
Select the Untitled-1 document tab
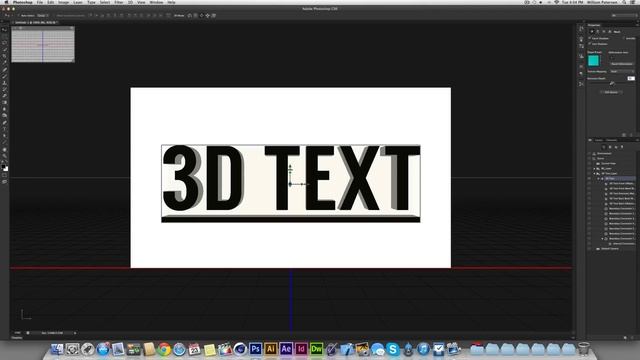tap(36, 22)
